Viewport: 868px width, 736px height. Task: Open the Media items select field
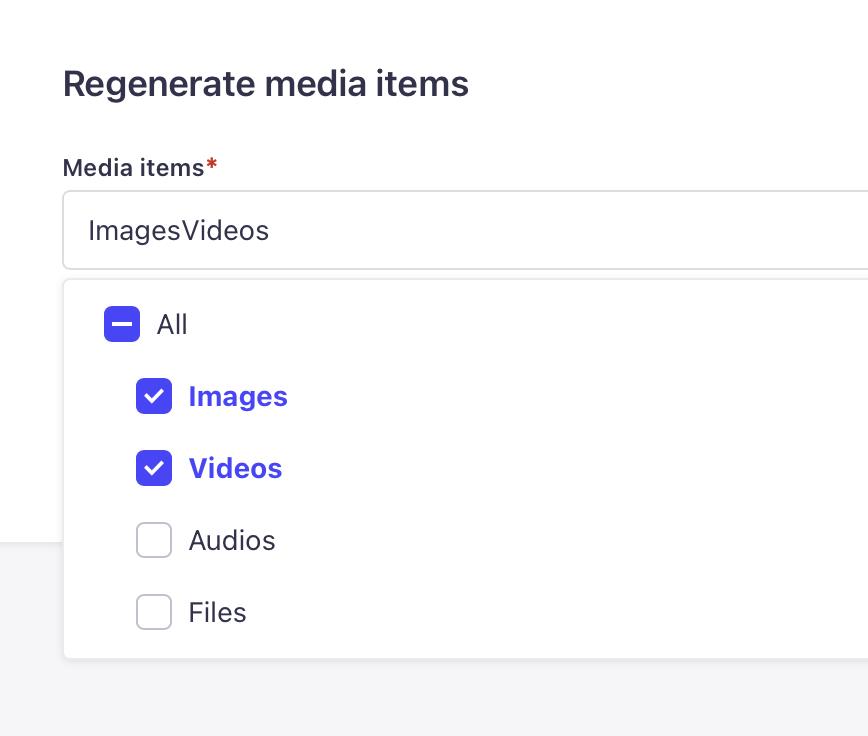600,231
